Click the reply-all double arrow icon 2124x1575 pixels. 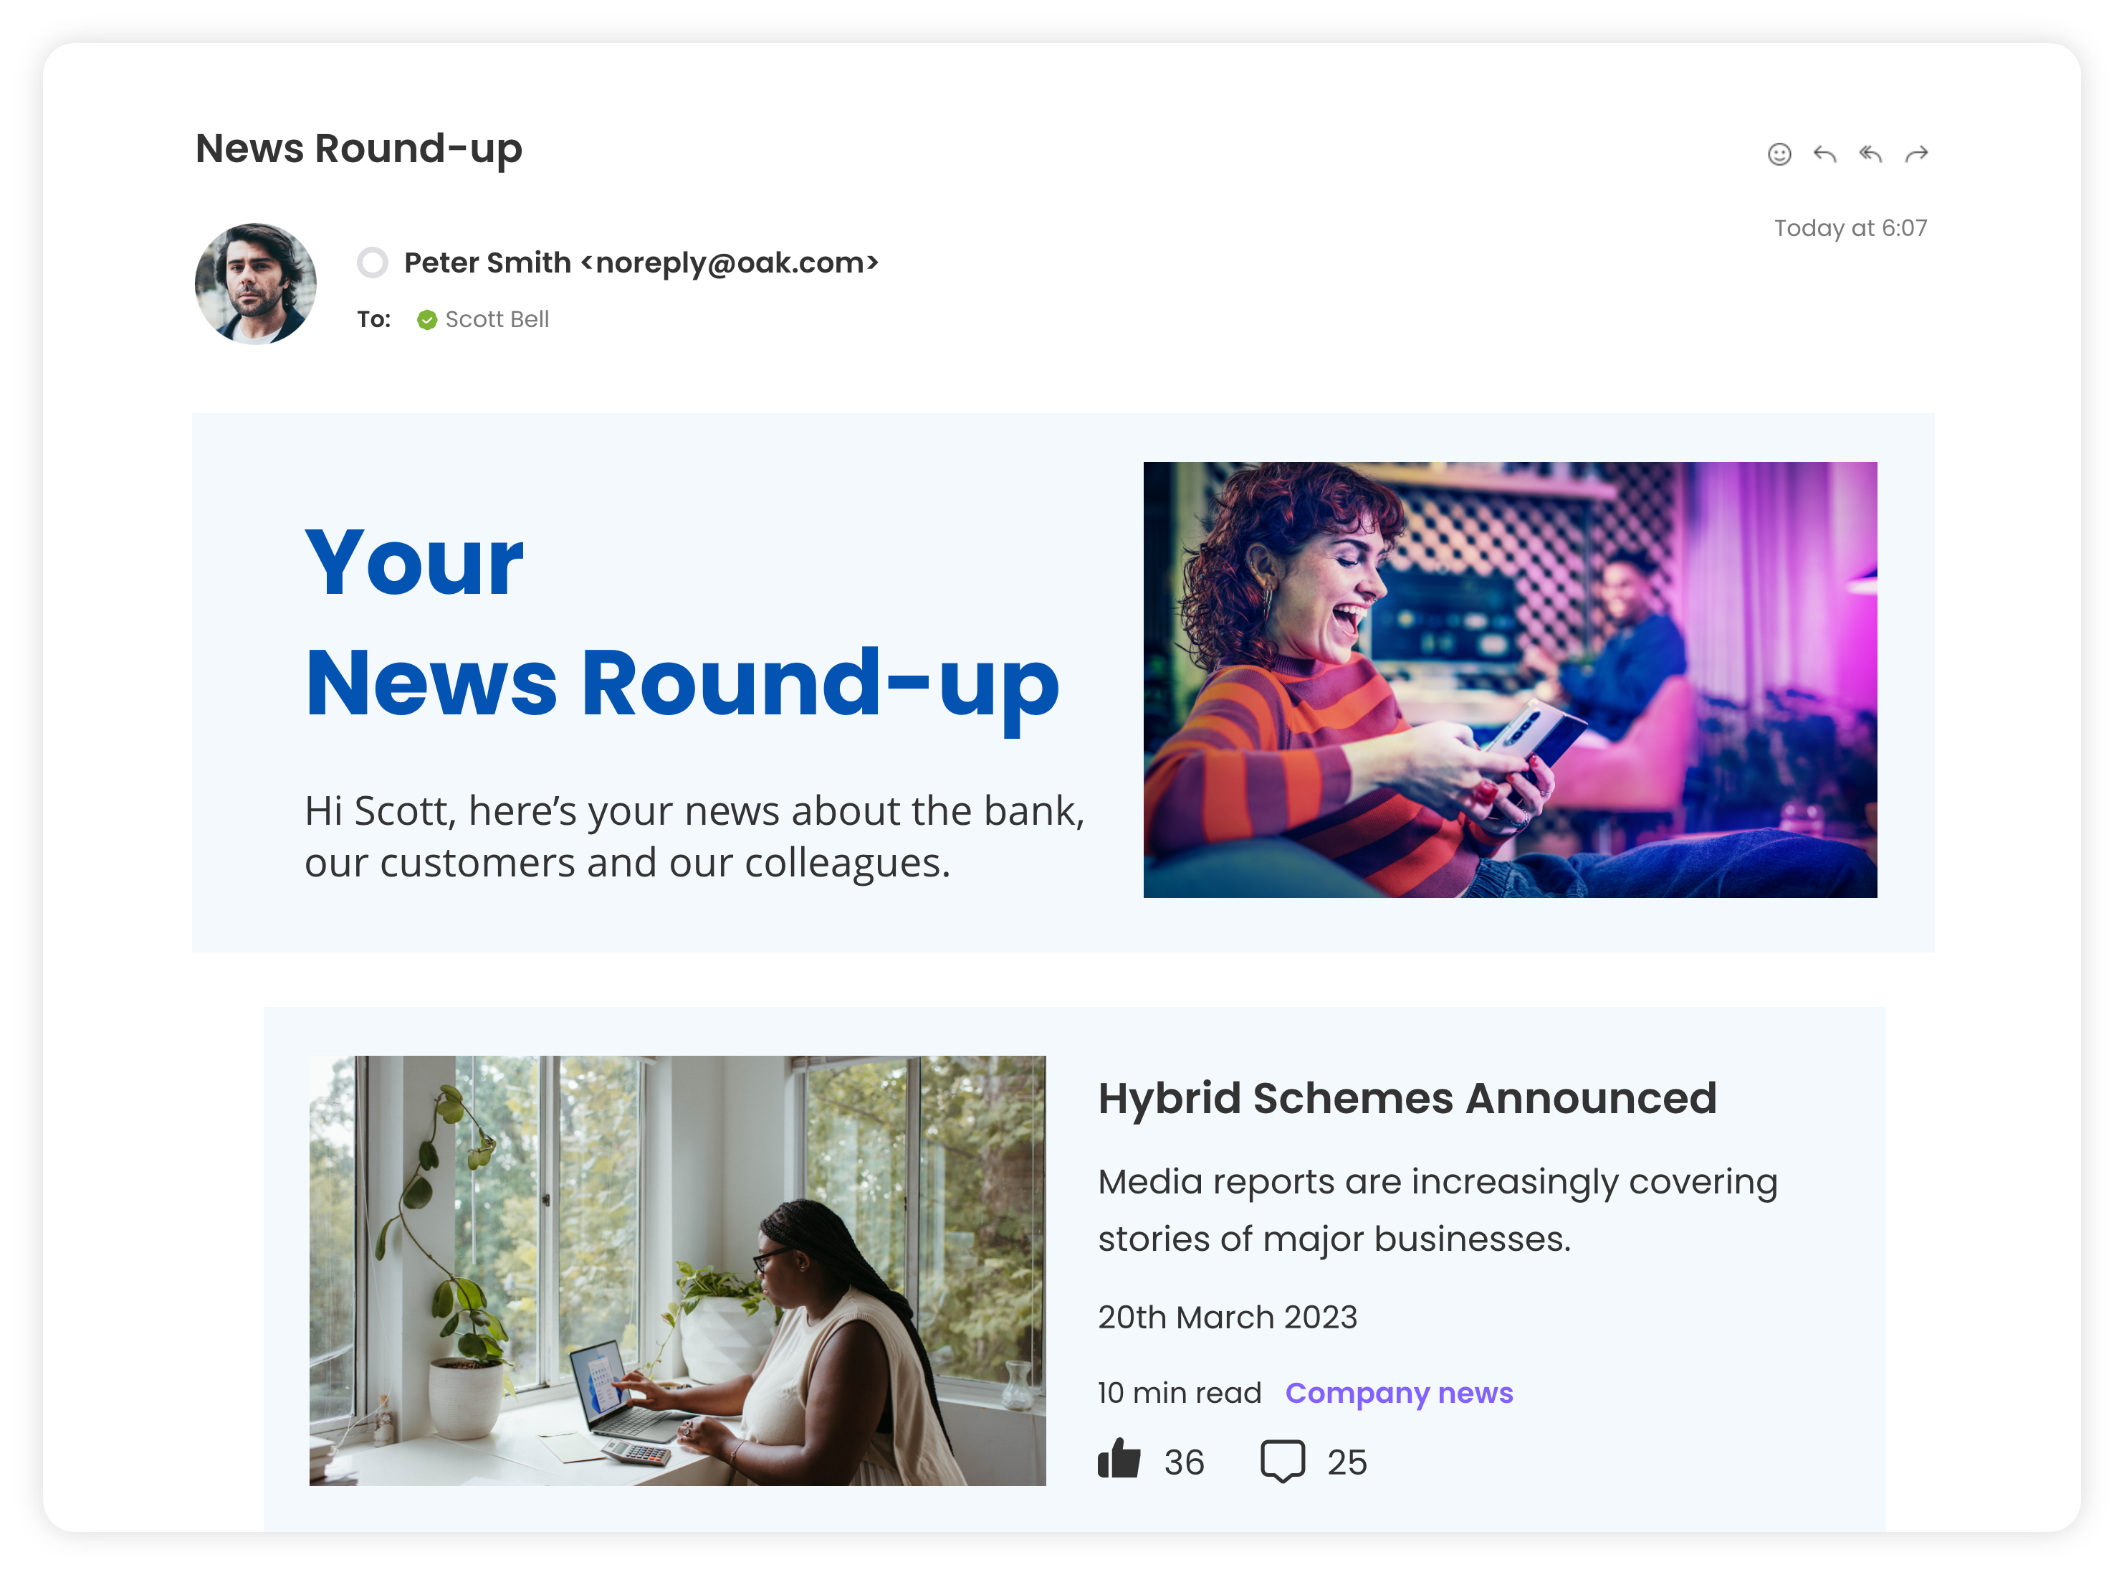pyautogui.click(x=1871, y=154)
